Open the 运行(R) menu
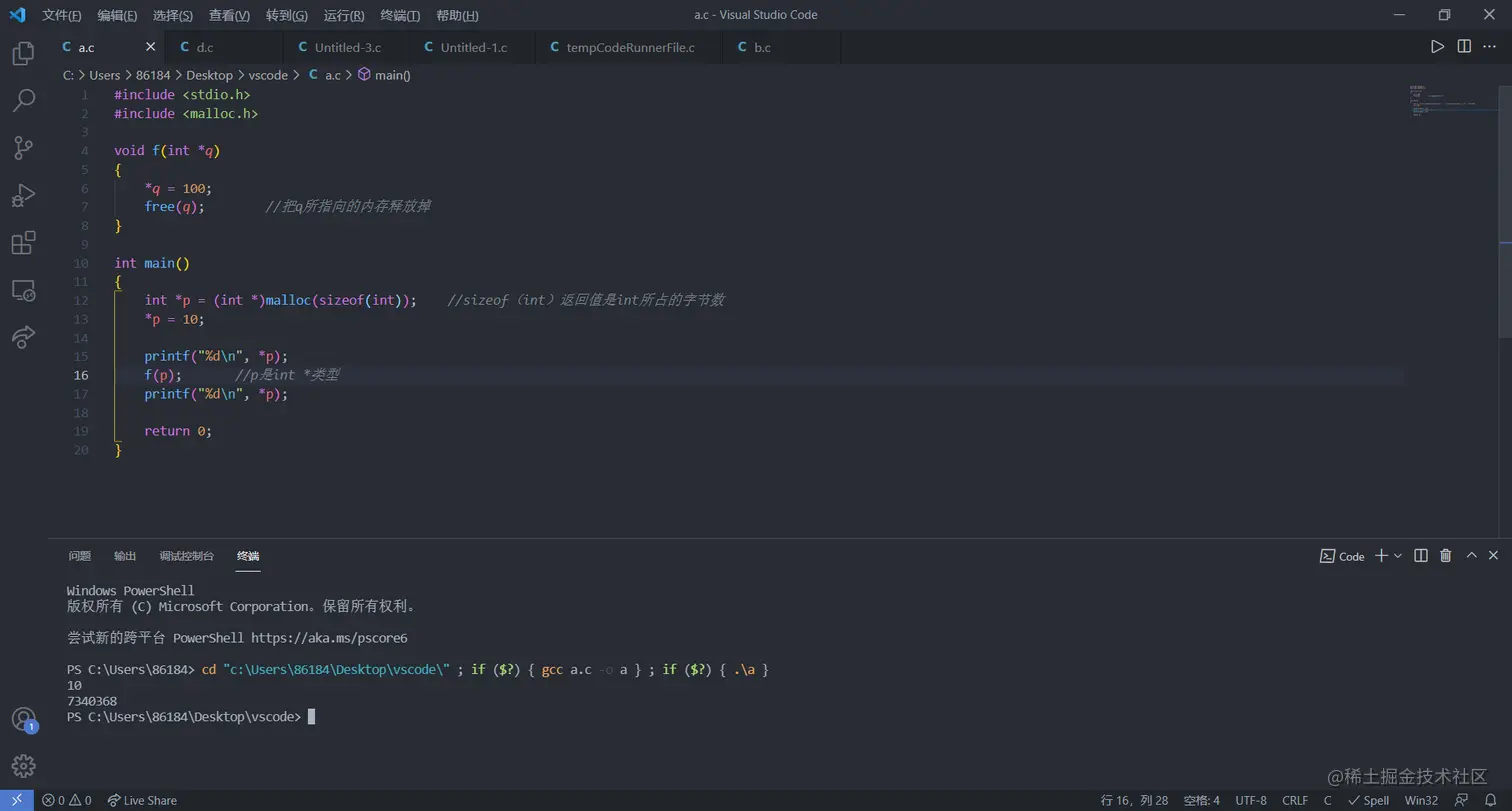This screenshot has height=811, width=1512. pyautogui.click(x=344, y=15)
